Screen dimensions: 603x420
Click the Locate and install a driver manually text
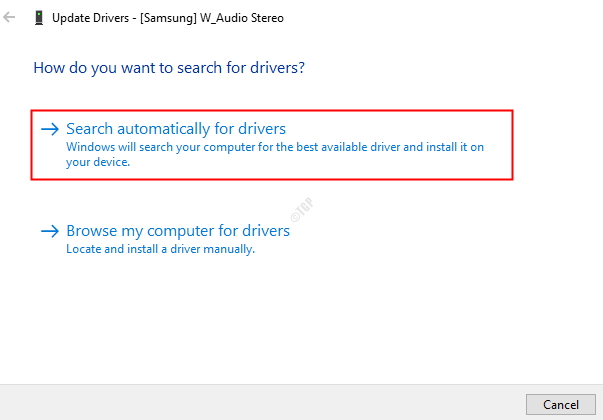(160, 249)
